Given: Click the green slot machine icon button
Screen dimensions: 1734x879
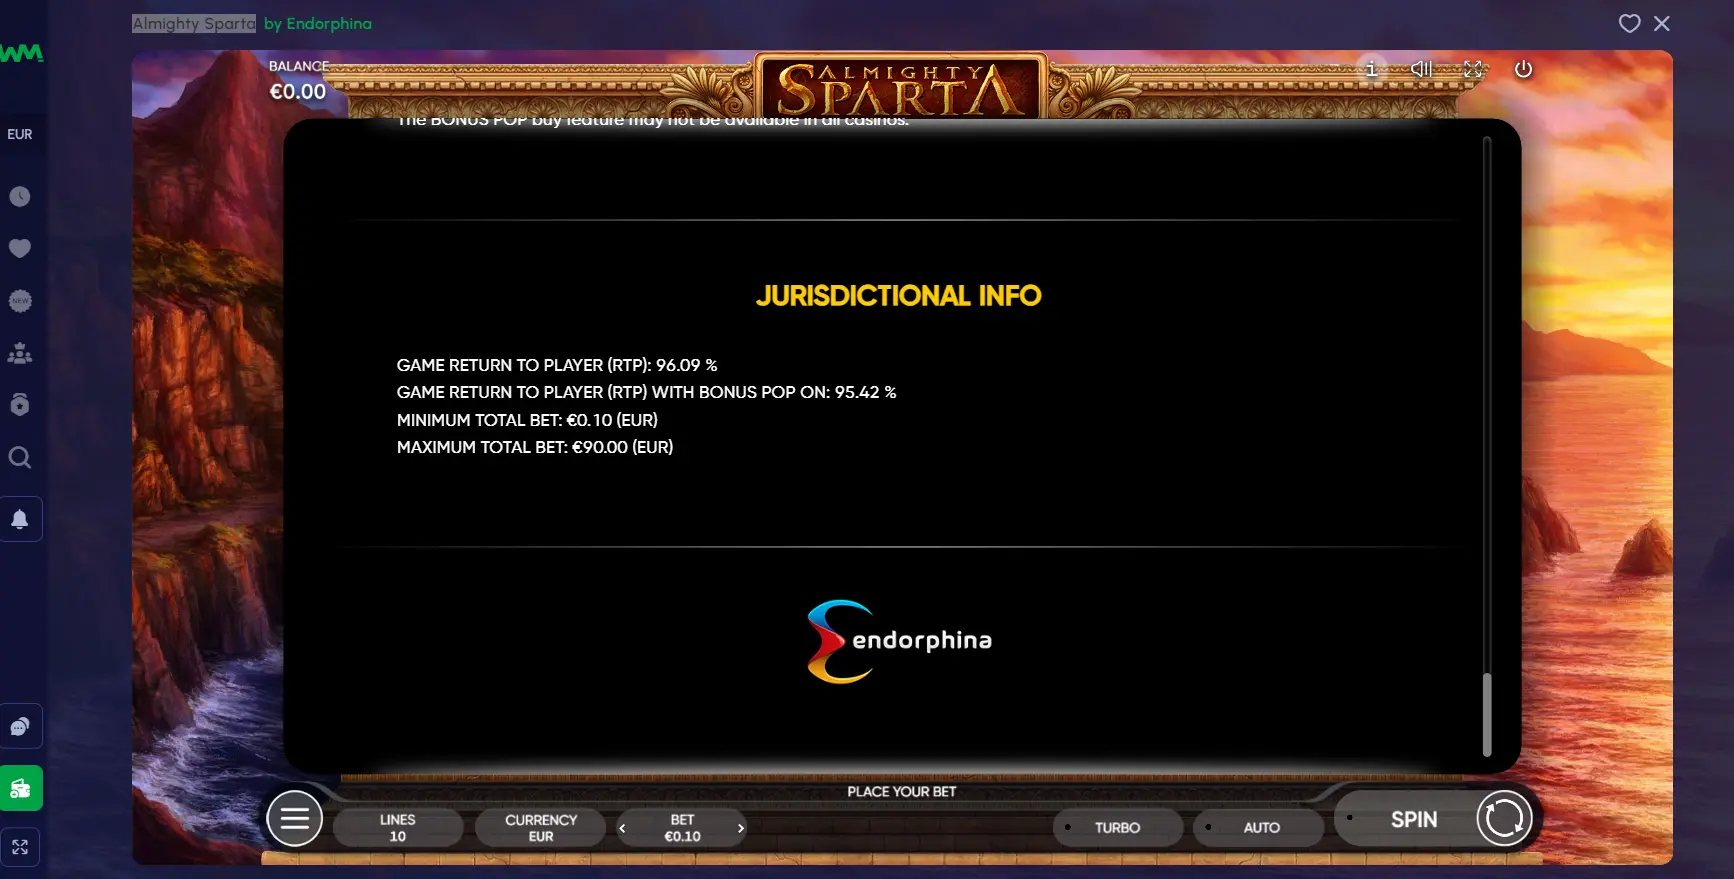Looking at the screenshot, I should click(x=21, y=788).
